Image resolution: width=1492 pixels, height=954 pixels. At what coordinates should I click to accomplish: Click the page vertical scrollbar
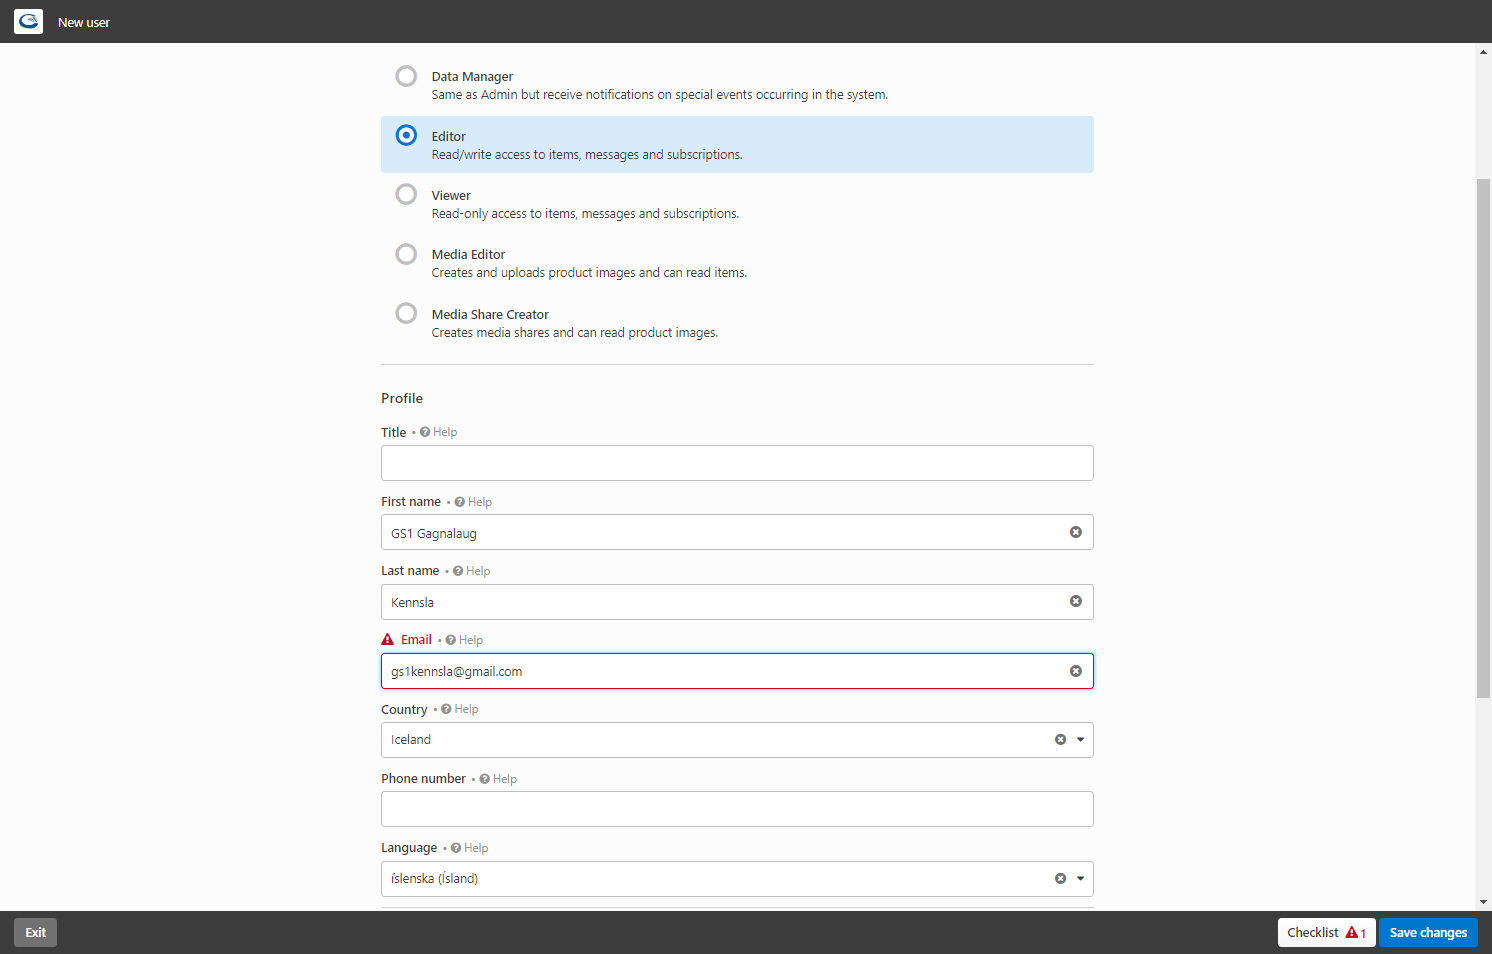click(1483, 438)
